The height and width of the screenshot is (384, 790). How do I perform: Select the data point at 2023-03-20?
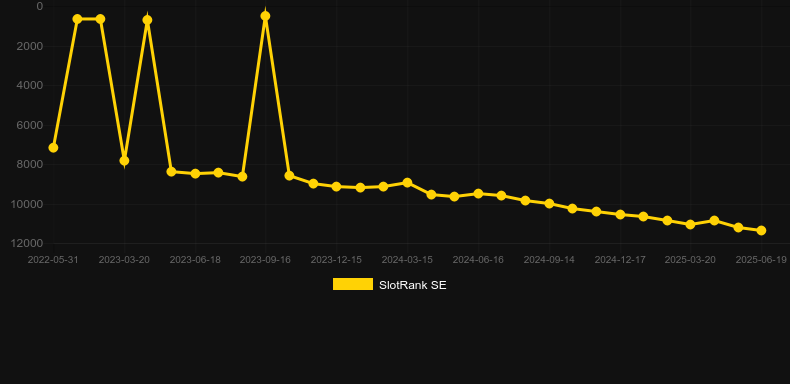[x=124, y=161]
